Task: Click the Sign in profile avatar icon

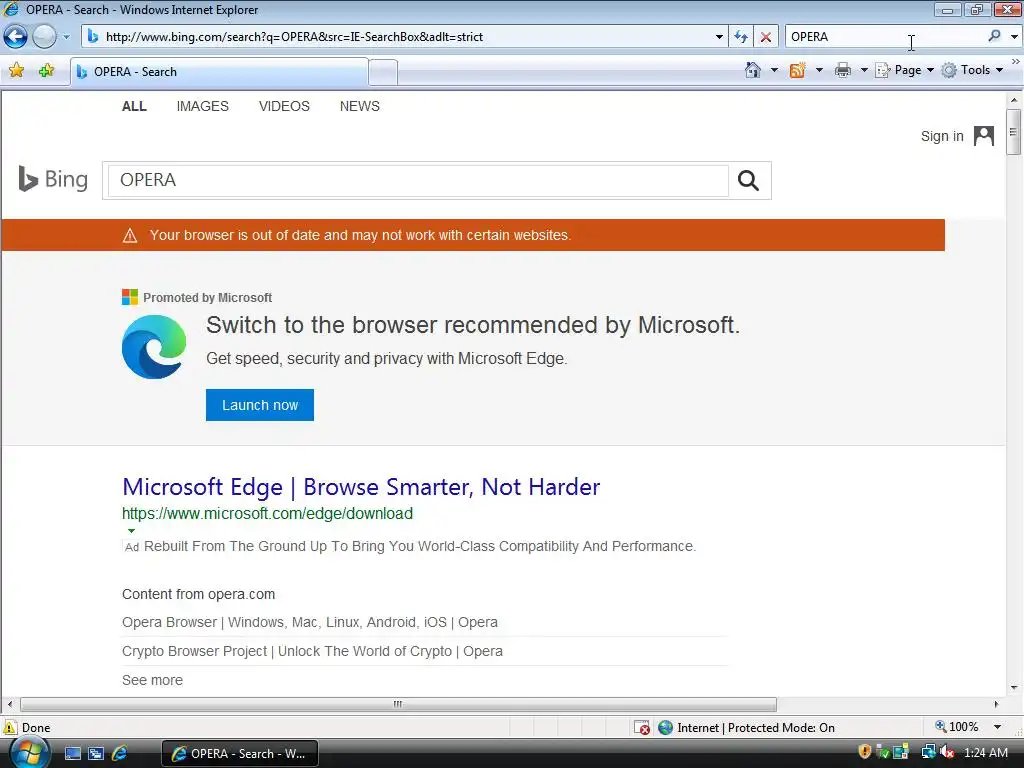Action: pyautogui.click(x=984, y=136)
